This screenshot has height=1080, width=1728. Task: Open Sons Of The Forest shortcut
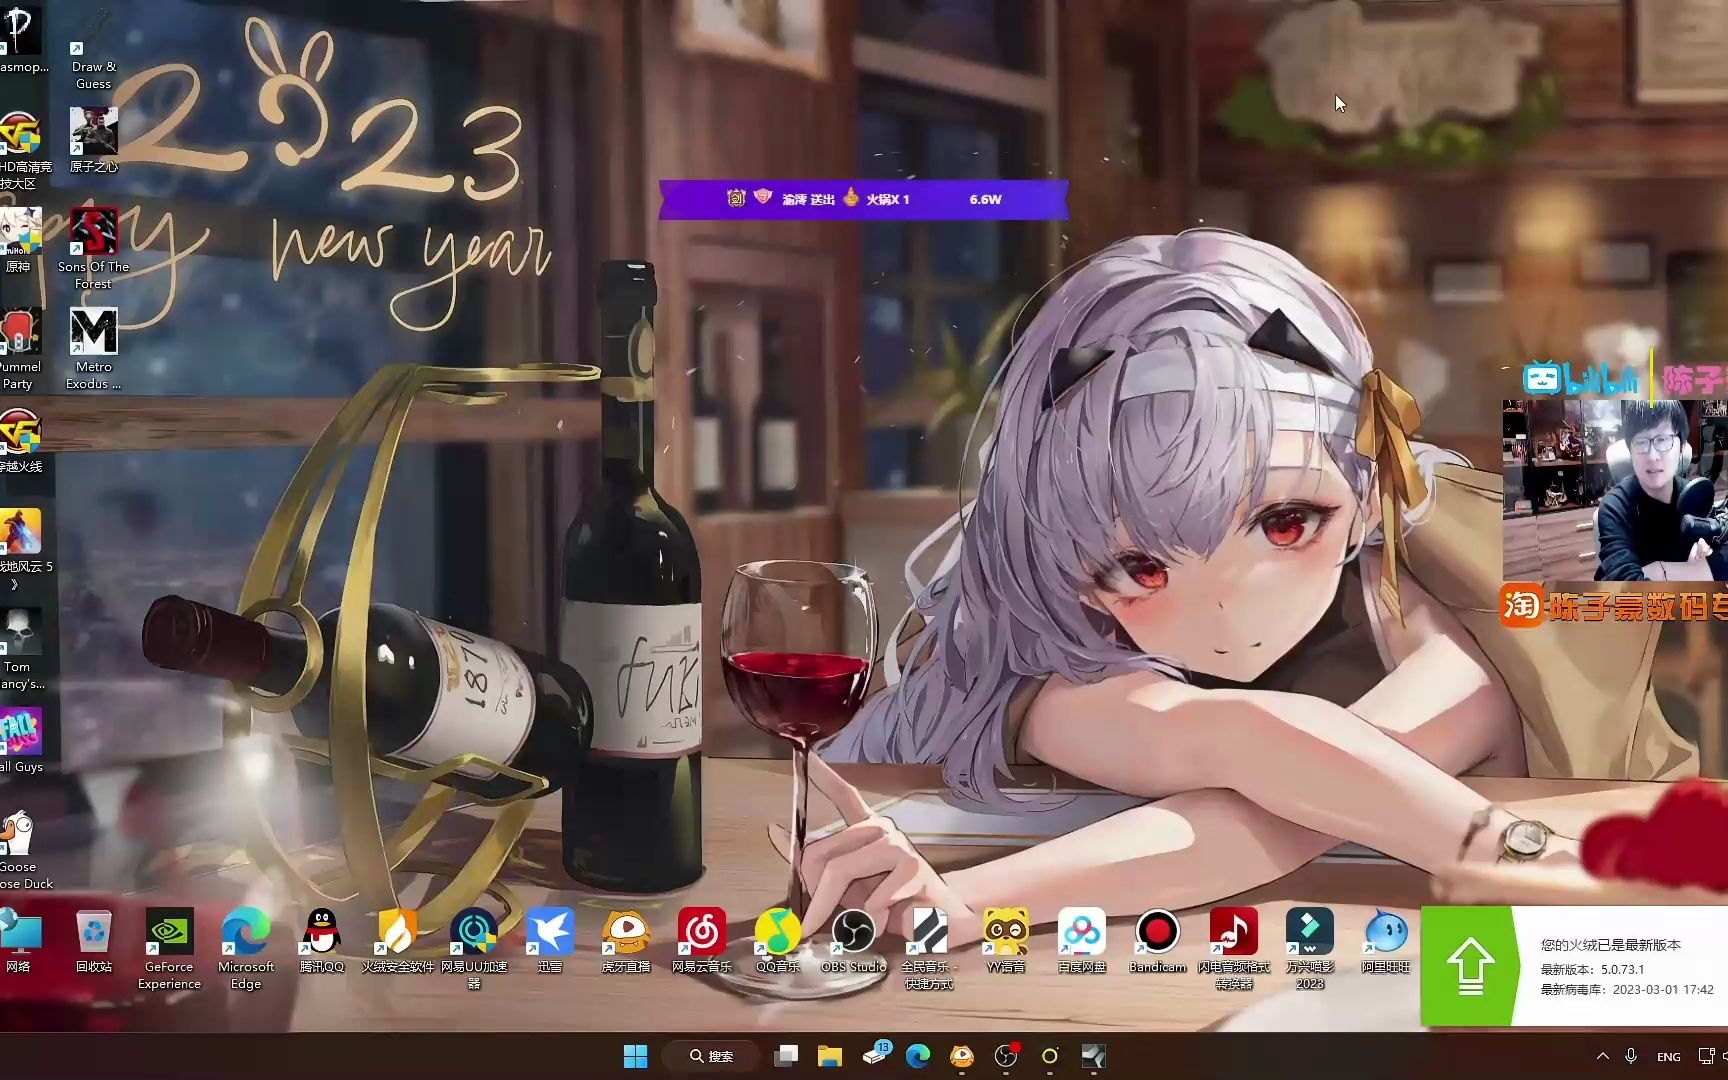94,248
